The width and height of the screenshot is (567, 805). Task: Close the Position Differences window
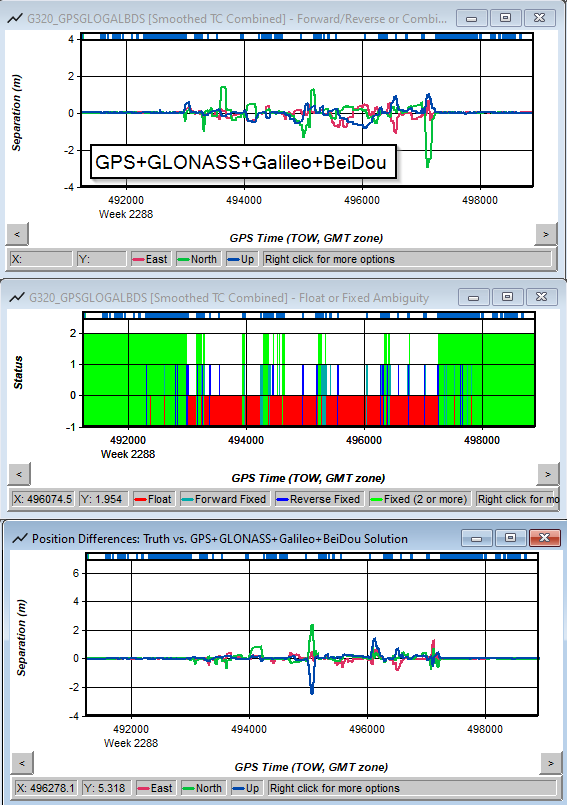[x=545, y=538]
